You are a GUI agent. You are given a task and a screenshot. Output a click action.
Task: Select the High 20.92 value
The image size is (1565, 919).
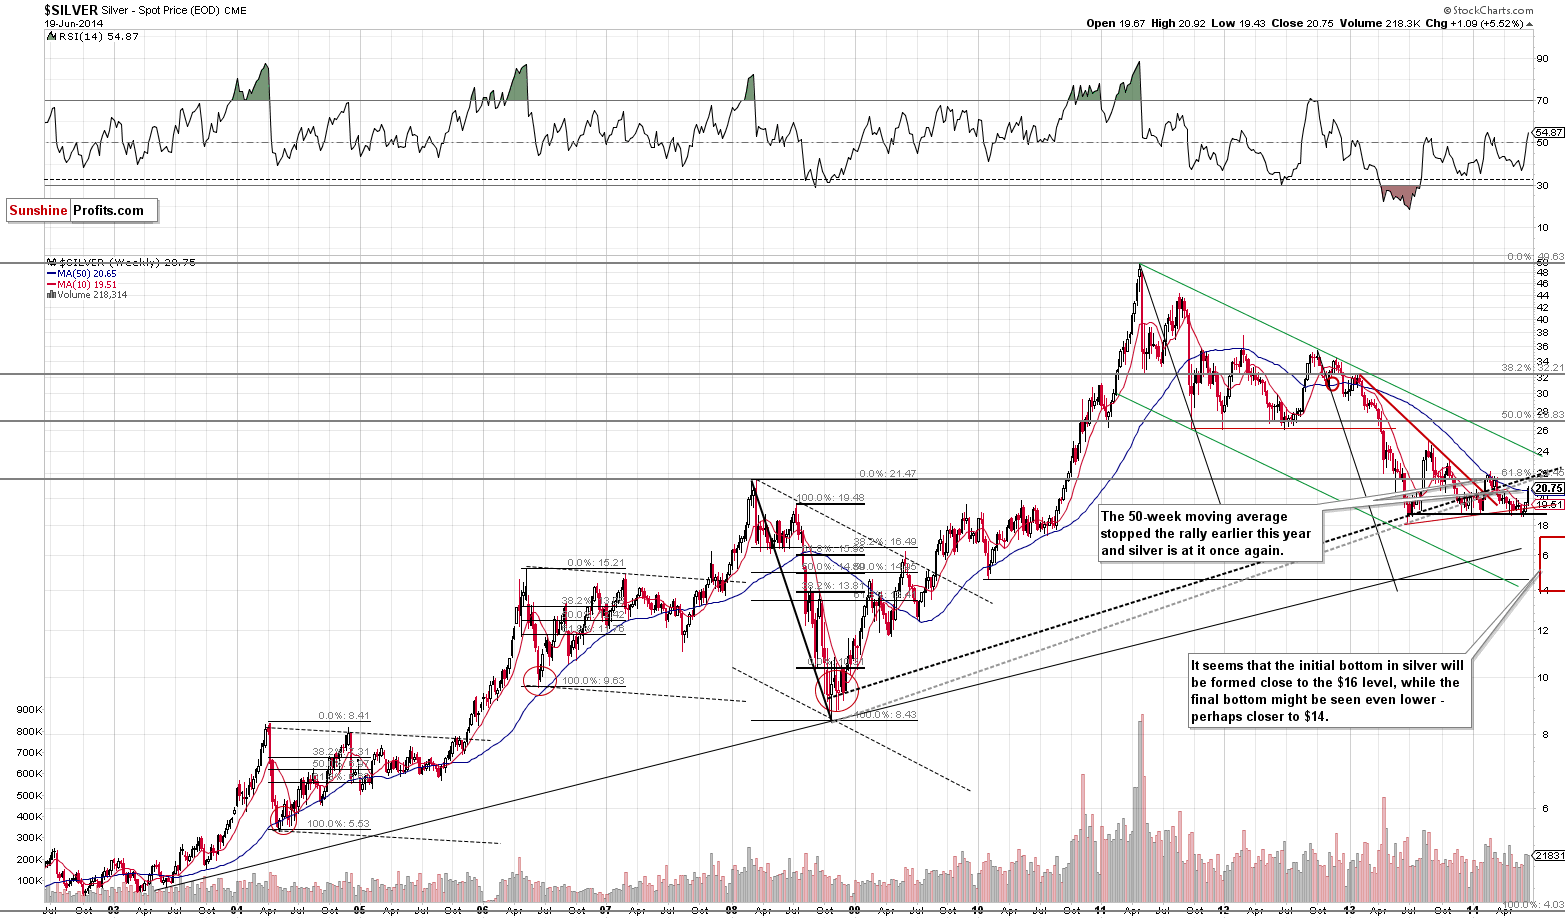[x=1178, y=23]
